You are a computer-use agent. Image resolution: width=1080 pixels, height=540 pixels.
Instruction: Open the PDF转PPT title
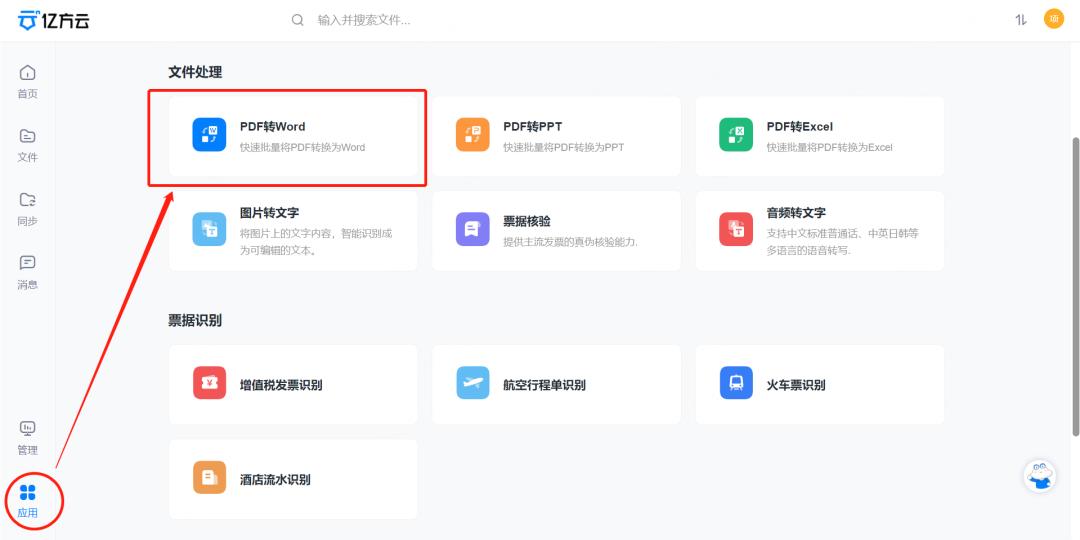pyautogui.click(x=532, y=127)
